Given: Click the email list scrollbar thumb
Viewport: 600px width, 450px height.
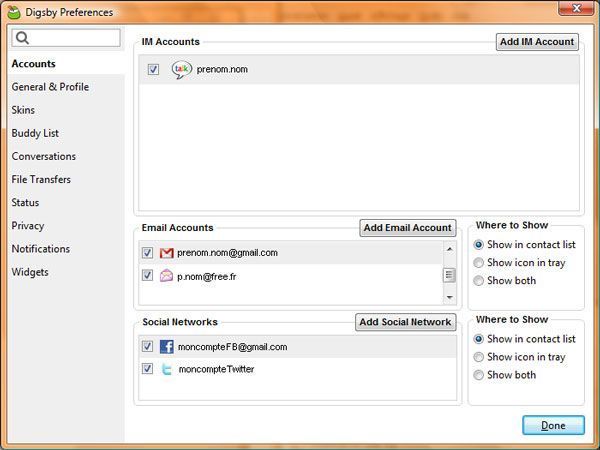Looking at the screenshot, I should click(450, 275).
